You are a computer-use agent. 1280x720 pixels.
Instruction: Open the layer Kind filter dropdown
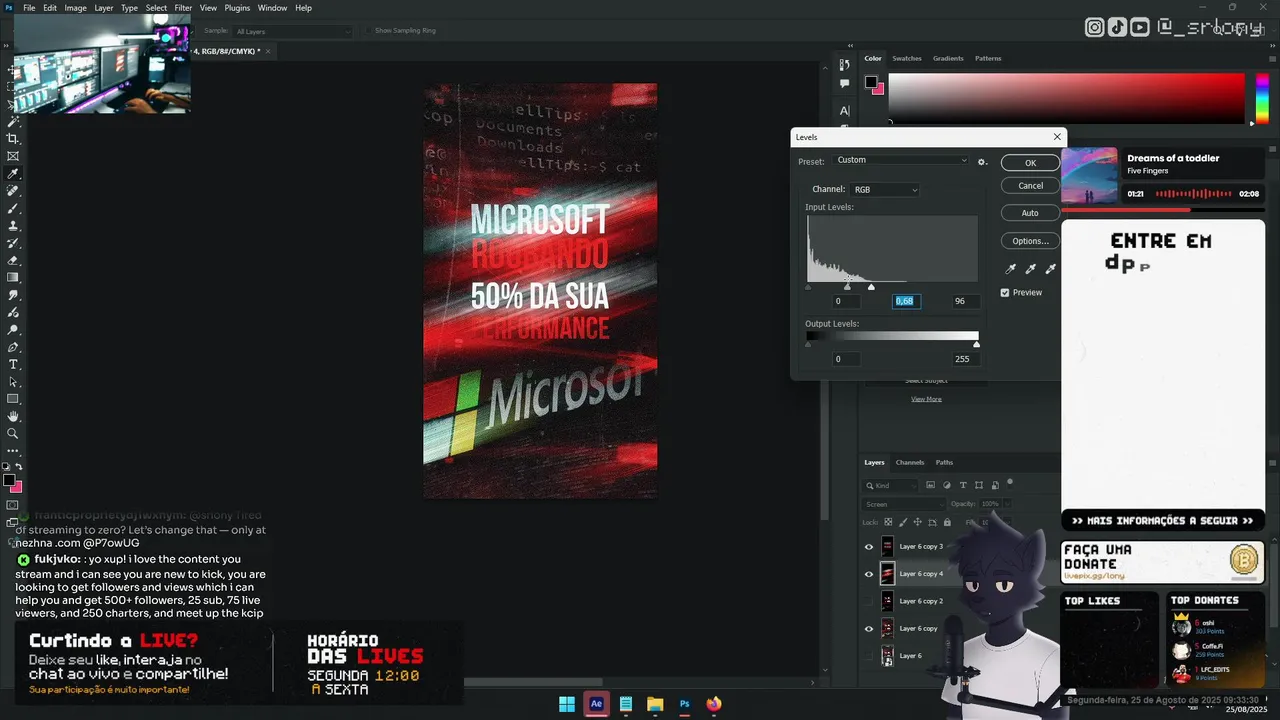(891, 485)
